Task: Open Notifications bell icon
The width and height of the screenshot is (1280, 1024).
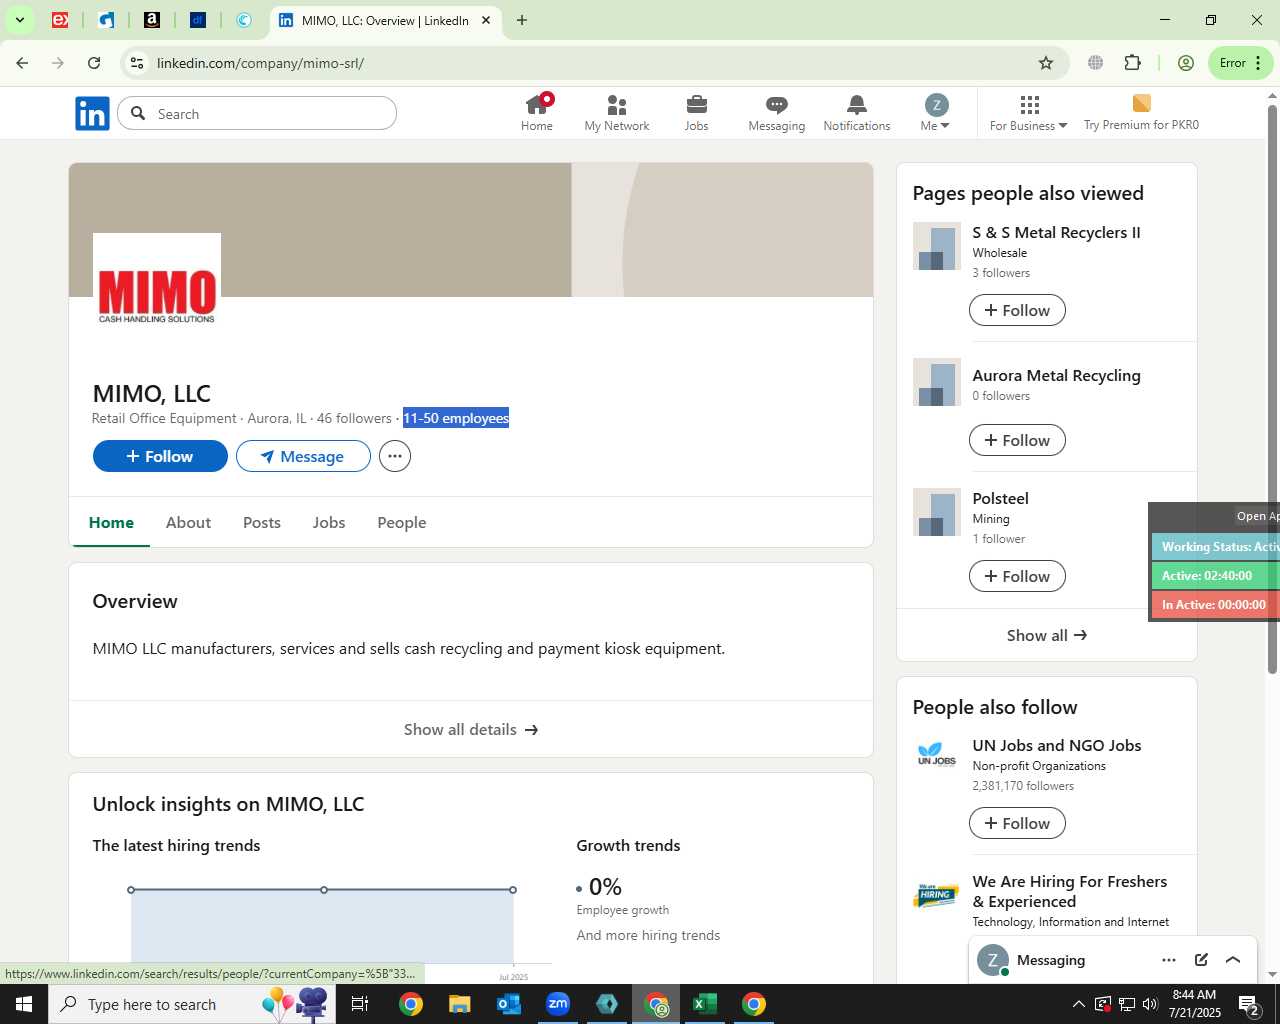Action: (857, 113)
